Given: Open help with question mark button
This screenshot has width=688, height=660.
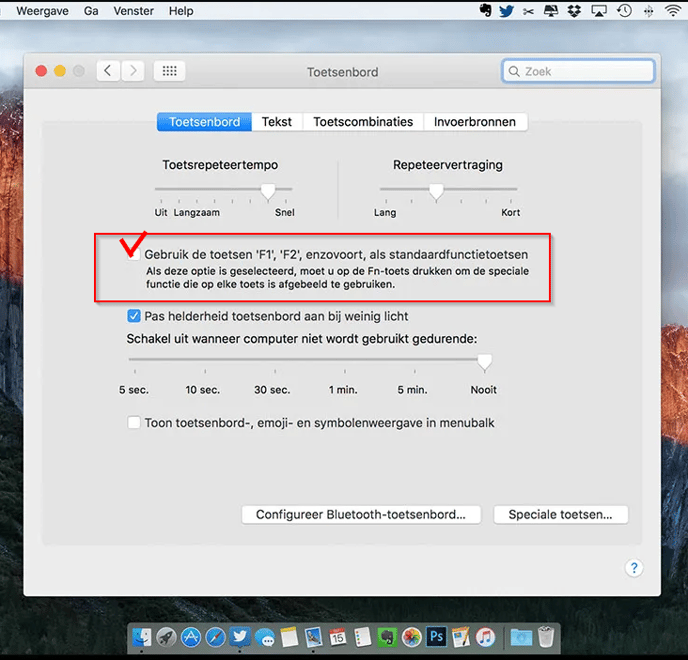Looking at the screenshot, I should click(634, 568).
